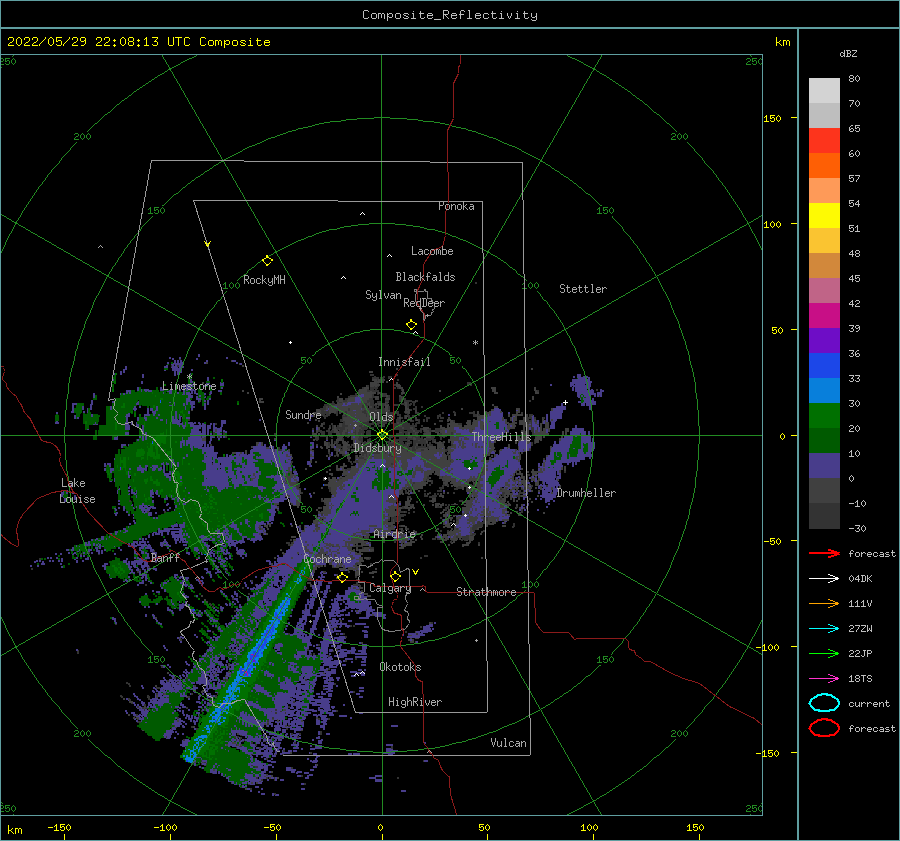
Task: Click the magenta 18TS arrow symbol
Action: (x=824, y=679)
